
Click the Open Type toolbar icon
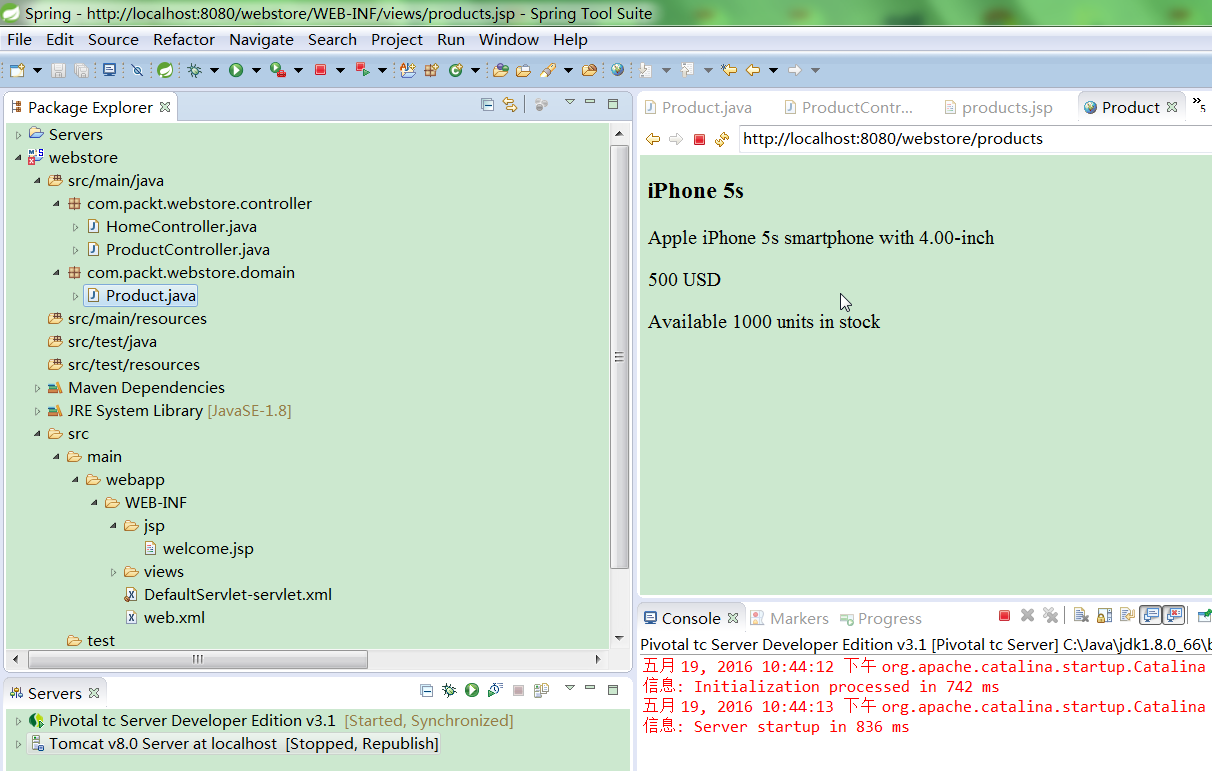(500, 70)
